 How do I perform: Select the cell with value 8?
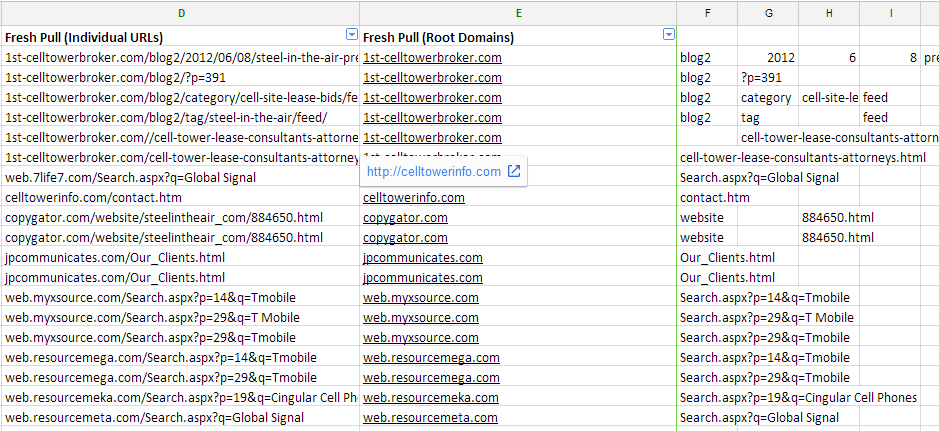890,58
